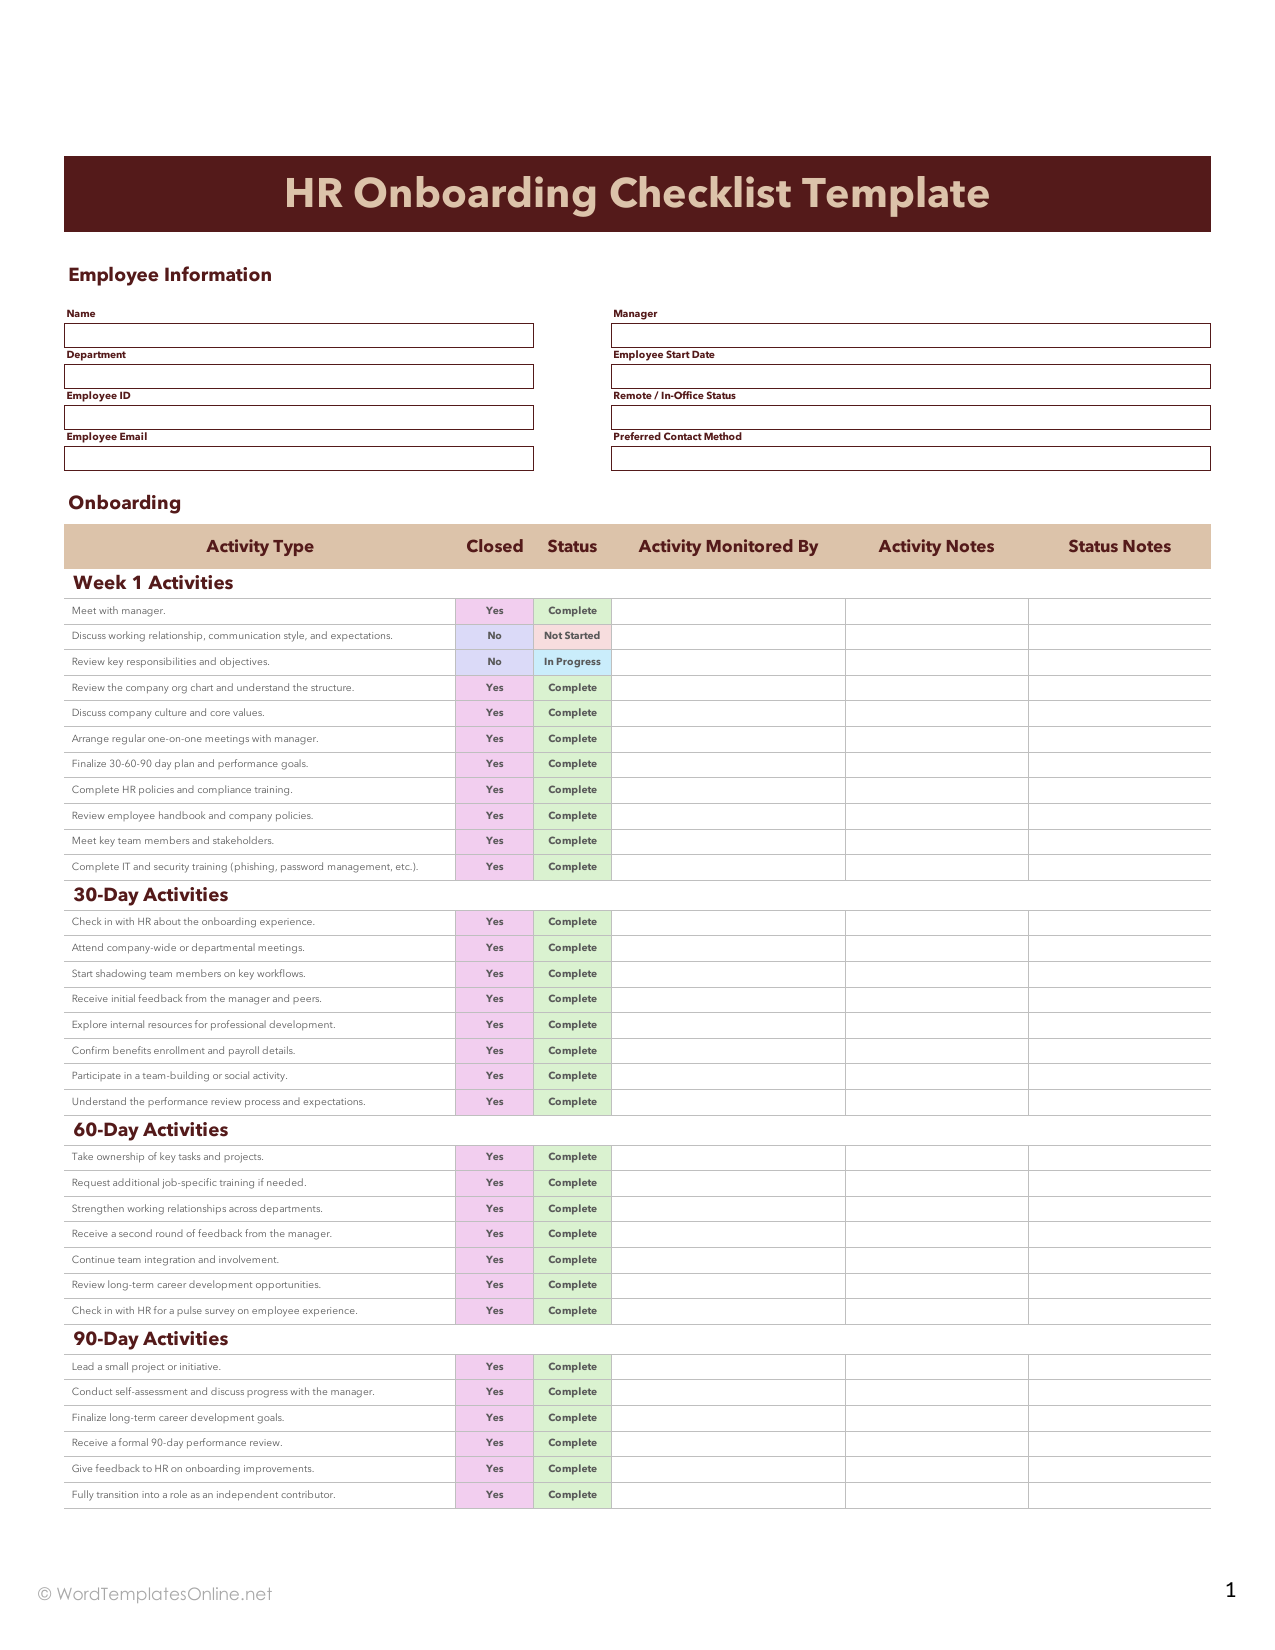Viewport: 1275px width, 1650px height.
Task: Select 'Take ownership of key tasks and projects.'
Action: (x=168, y=1157)
